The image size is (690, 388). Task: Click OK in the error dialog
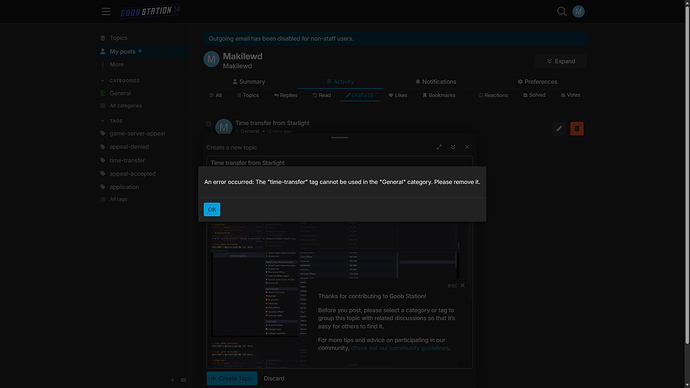pos(212,209)
